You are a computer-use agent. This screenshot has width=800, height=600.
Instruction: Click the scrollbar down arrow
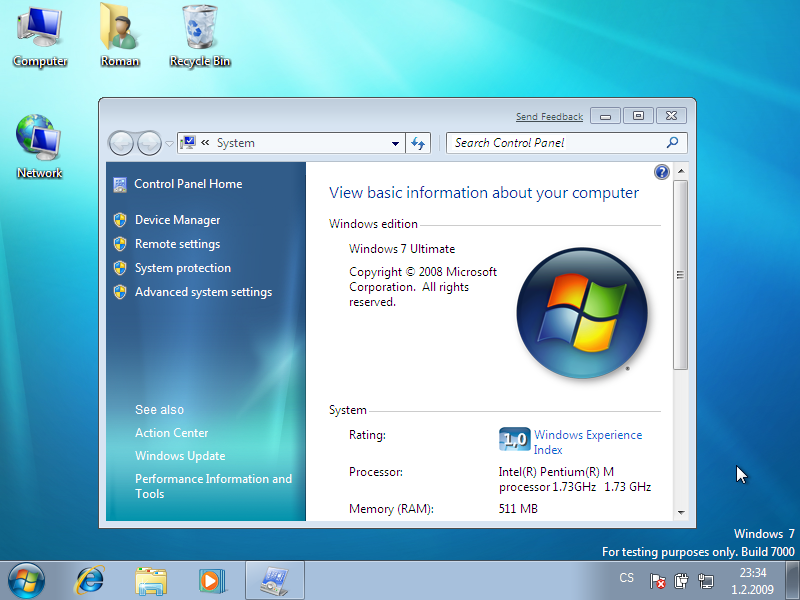(x=681, y=513)
